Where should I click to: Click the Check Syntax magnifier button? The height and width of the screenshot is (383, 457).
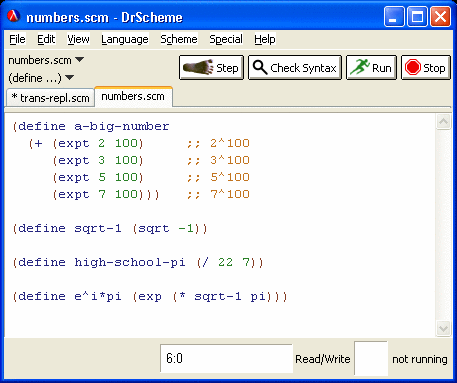[x=295, y=68]
